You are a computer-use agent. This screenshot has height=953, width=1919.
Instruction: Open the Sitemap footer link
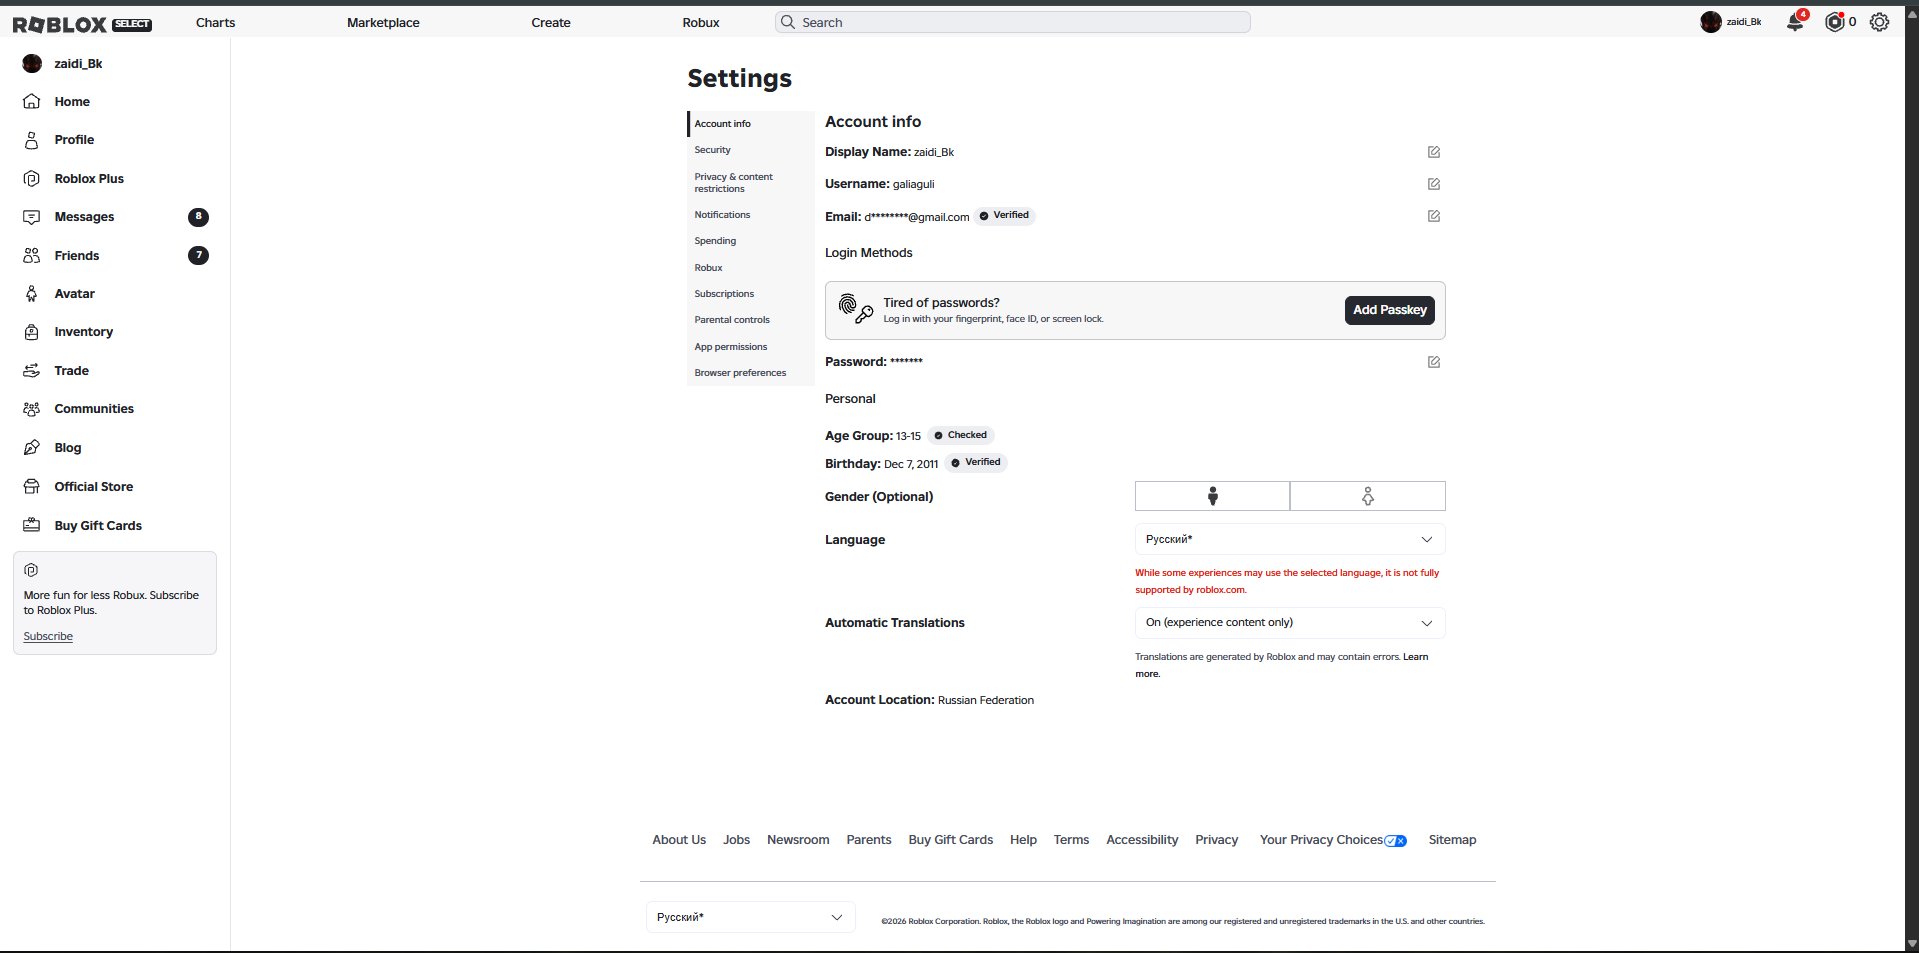(1452, 840)
